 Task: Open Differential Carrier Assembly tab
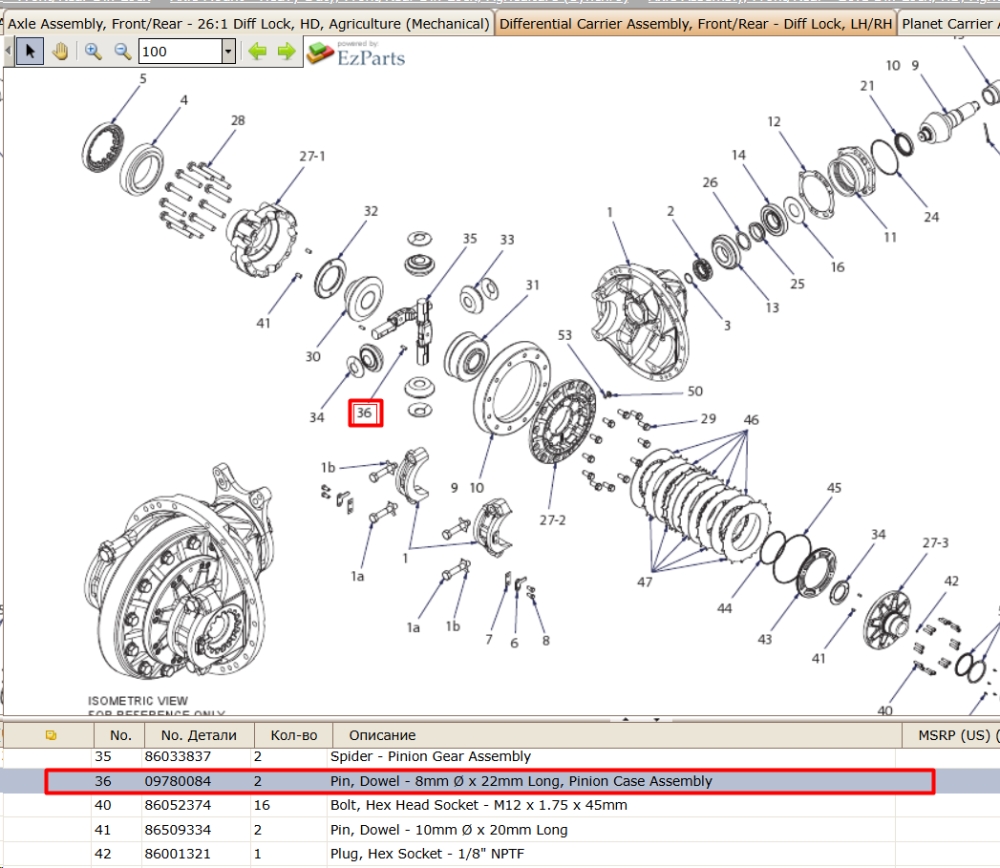[695, 24]
